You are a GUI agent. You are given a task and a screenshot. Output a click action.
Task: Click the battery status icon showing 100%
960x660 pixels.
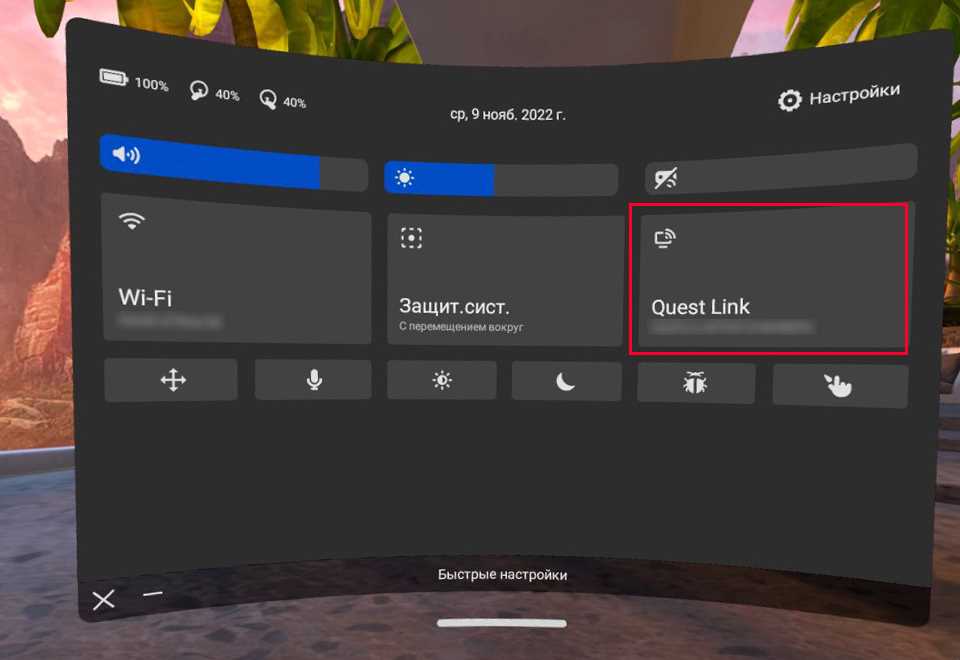pyautogui.click(x=113, y=78)
